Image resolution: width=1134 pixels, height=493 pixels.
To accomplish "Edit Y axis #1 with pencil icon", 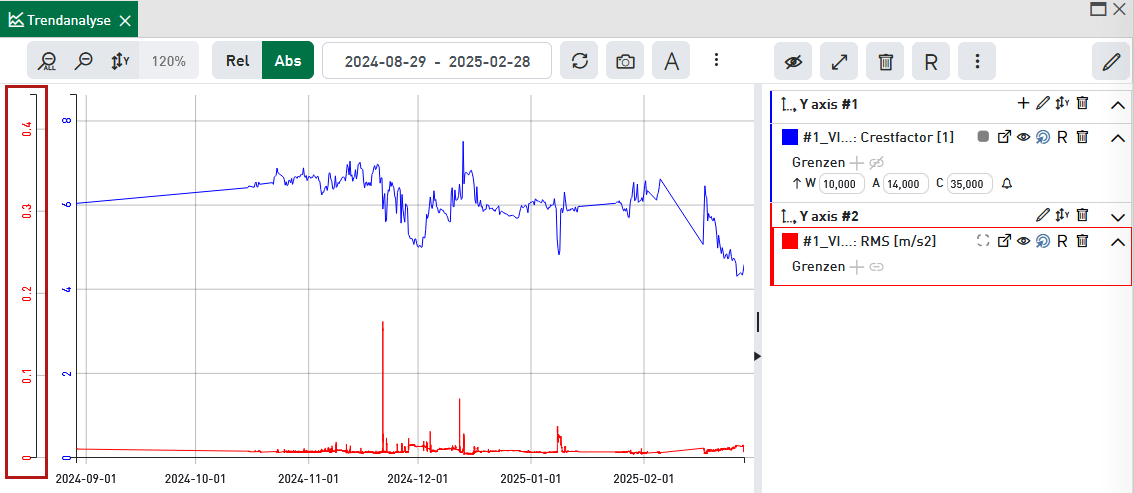I will (x=1042, y=103).
